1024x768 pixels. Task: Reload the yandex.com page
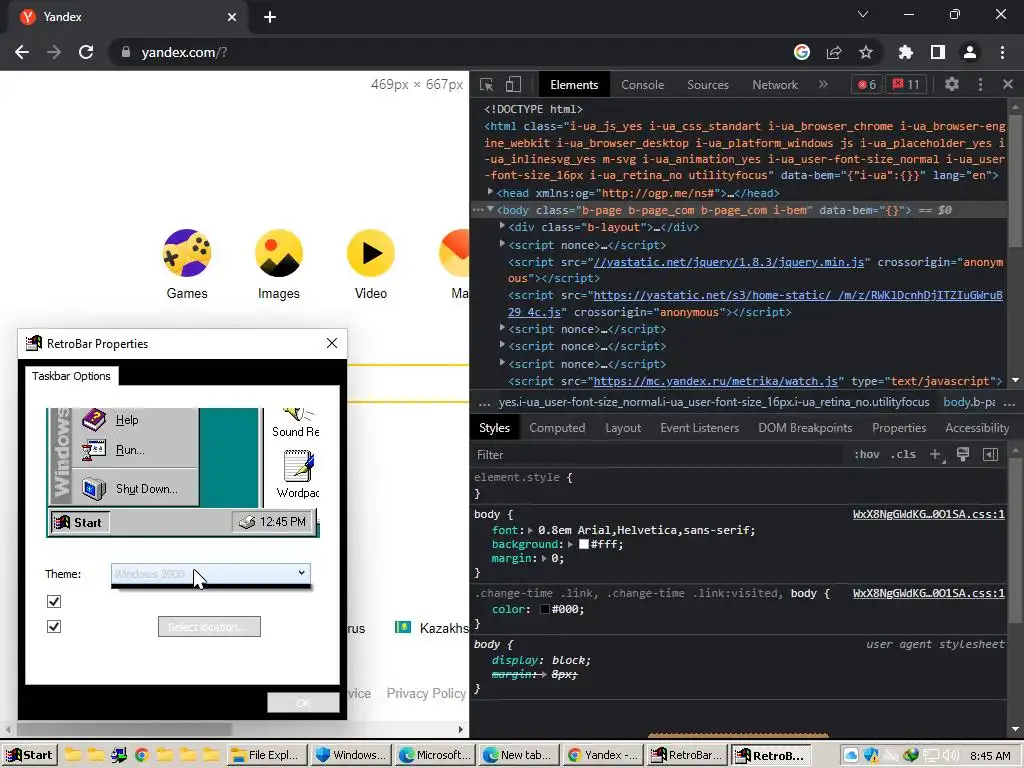(86, 52)
